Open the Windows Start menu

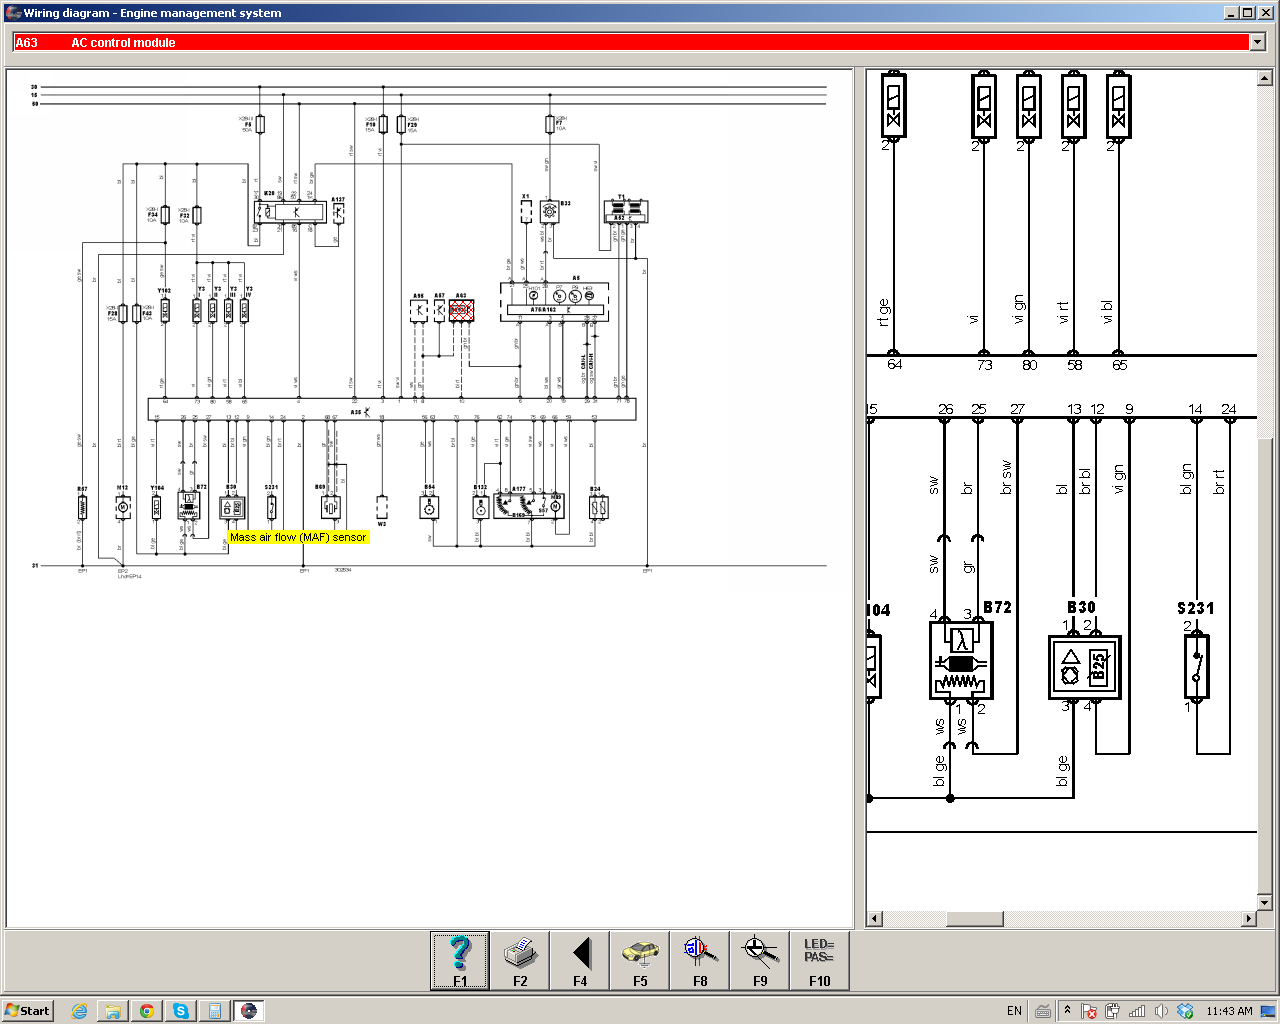coord(28,1010)
